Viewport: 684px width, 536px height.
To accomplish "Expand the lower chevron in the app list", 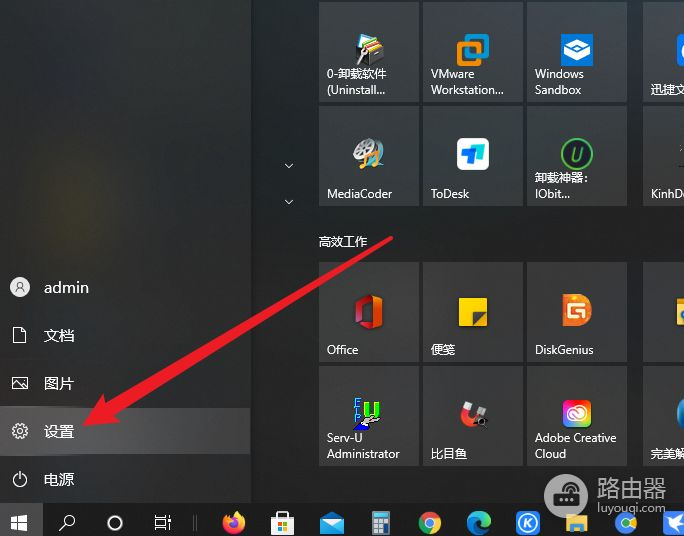I will click(x=289, y=202).
